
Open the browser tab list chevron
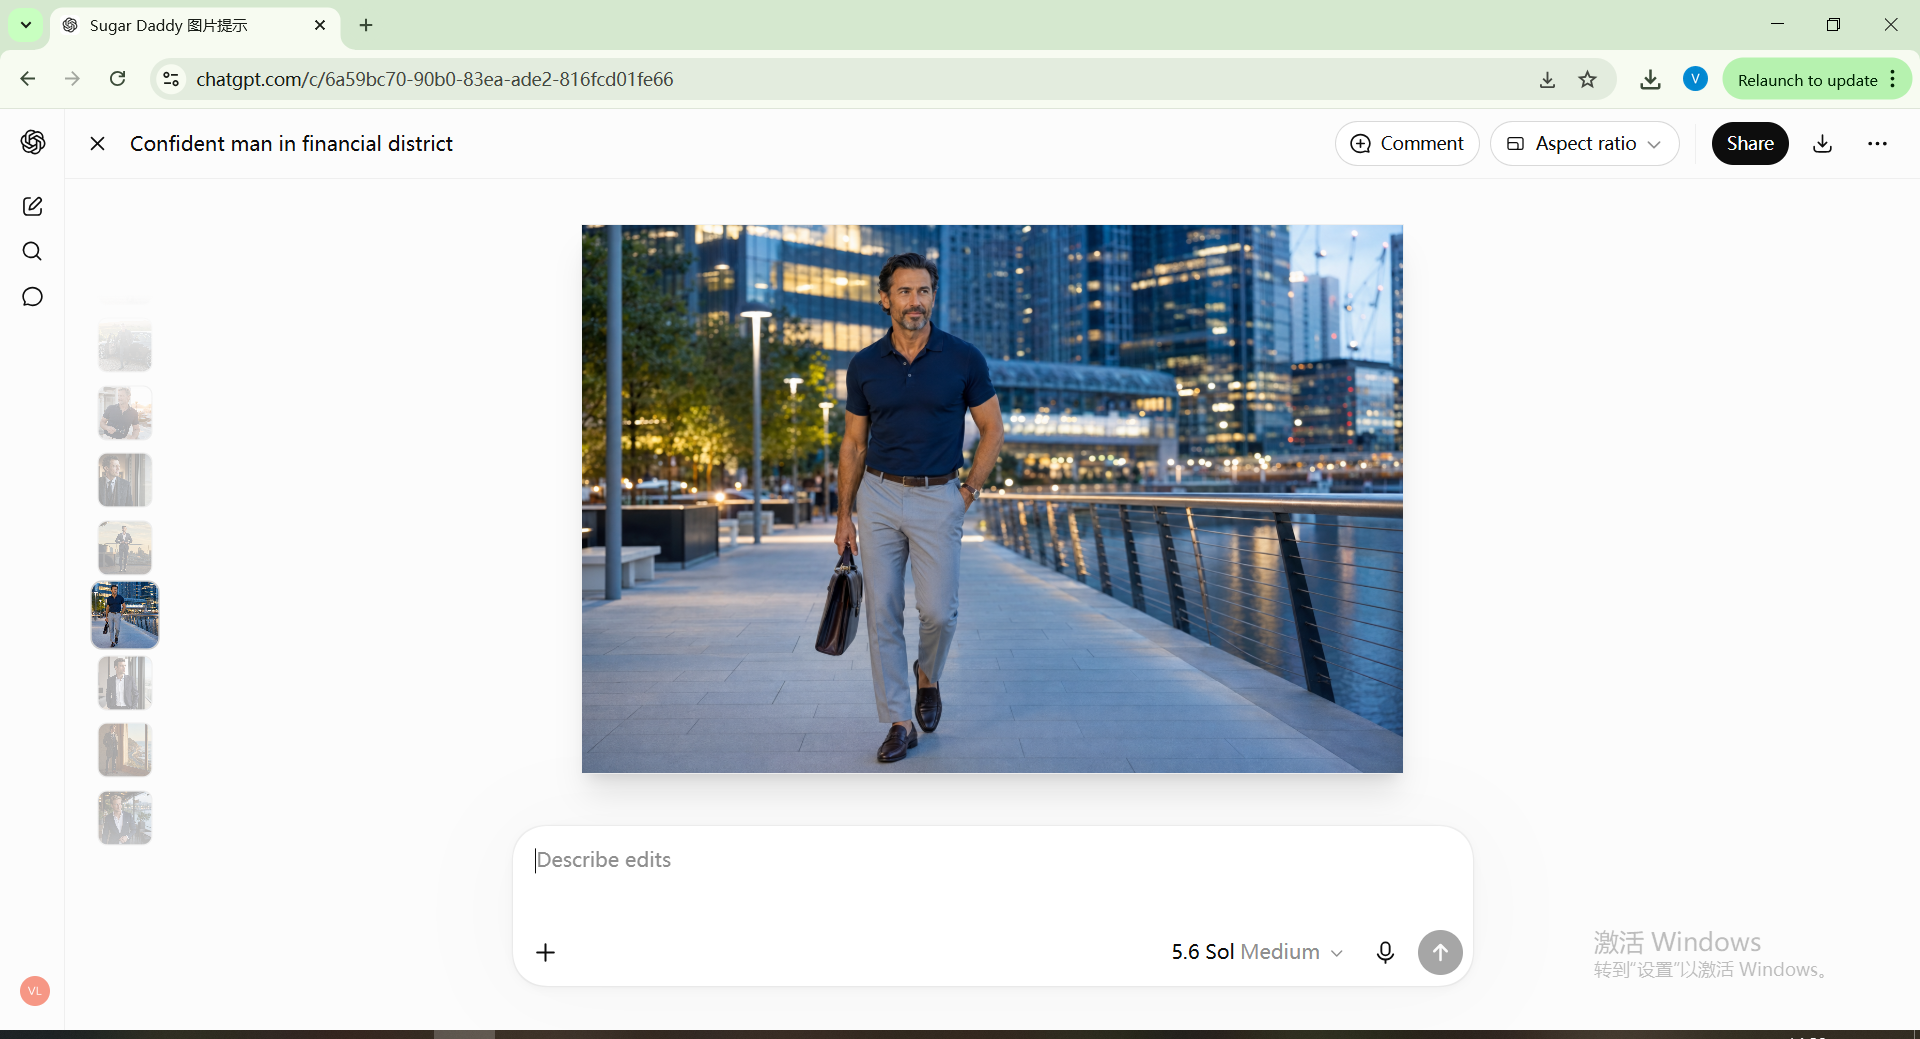pos(26,25)
